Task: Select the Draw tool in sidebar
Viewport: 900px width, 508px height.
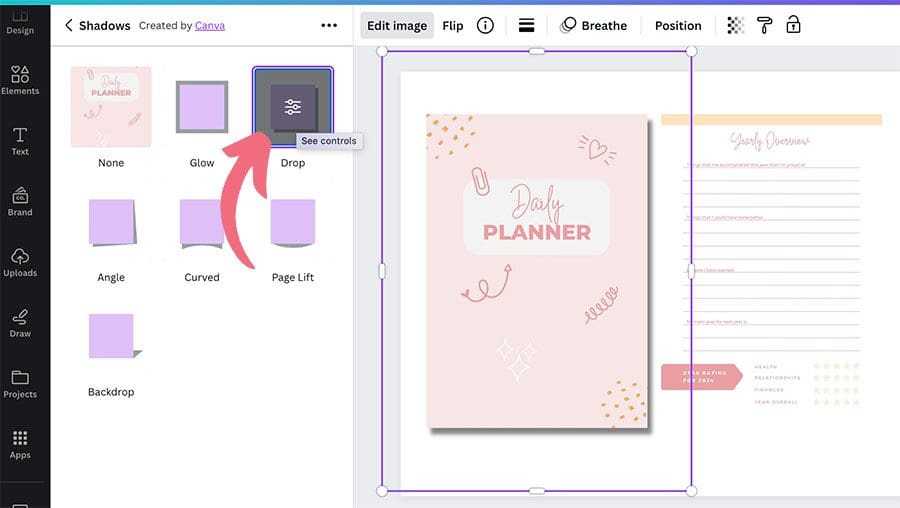Action: pos(20,323)
